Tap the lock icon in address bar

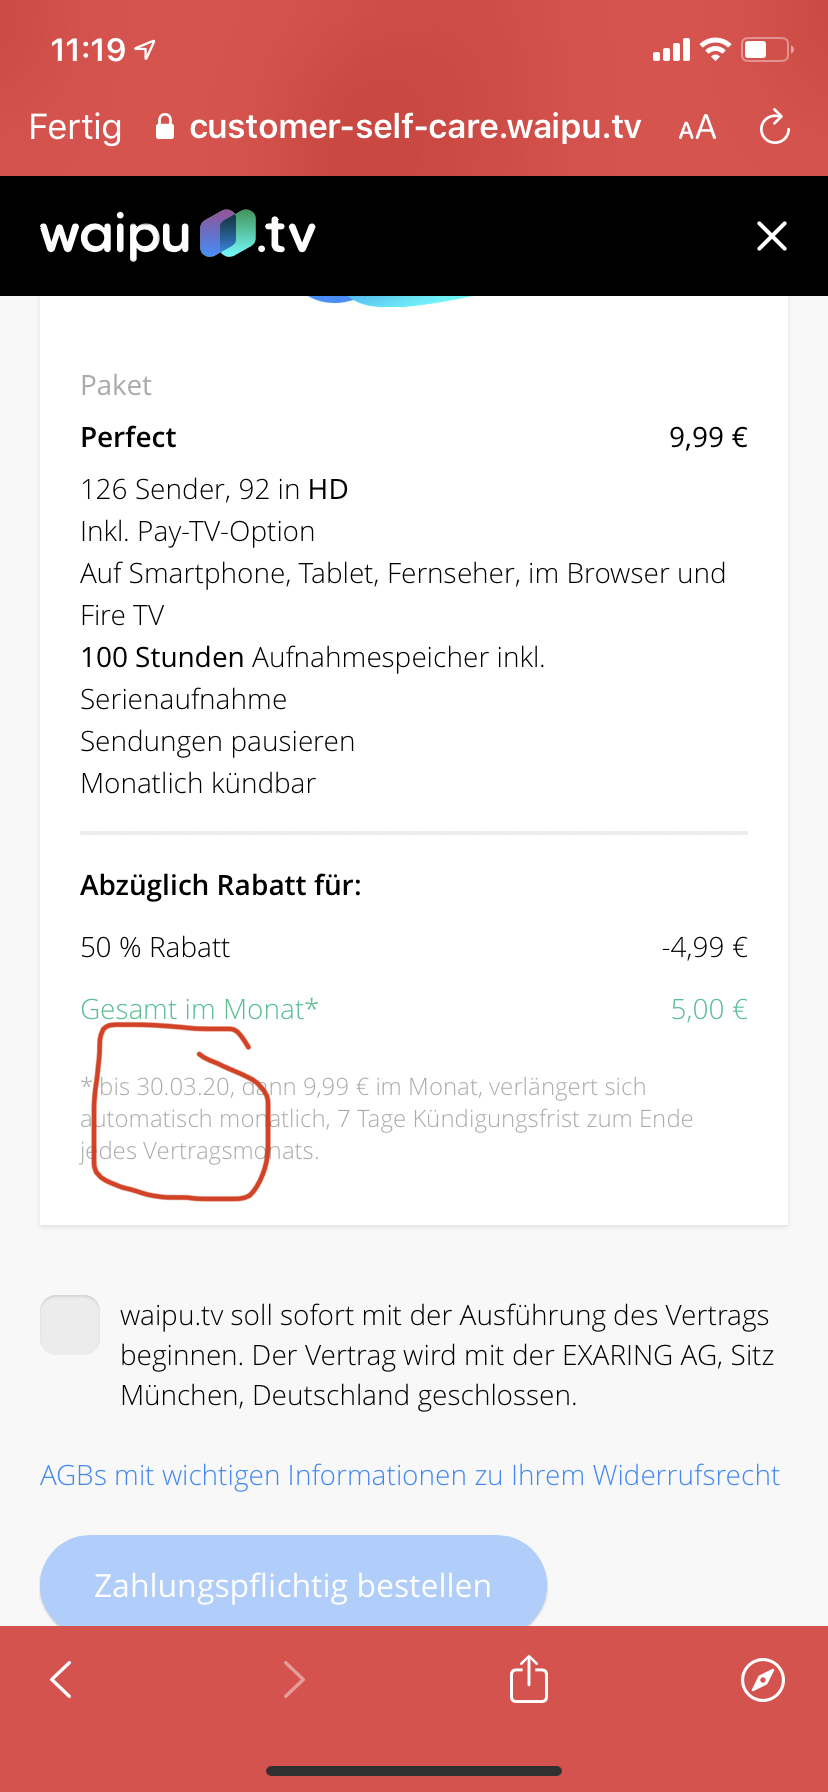pyautogui.click(x=165, y=127)
